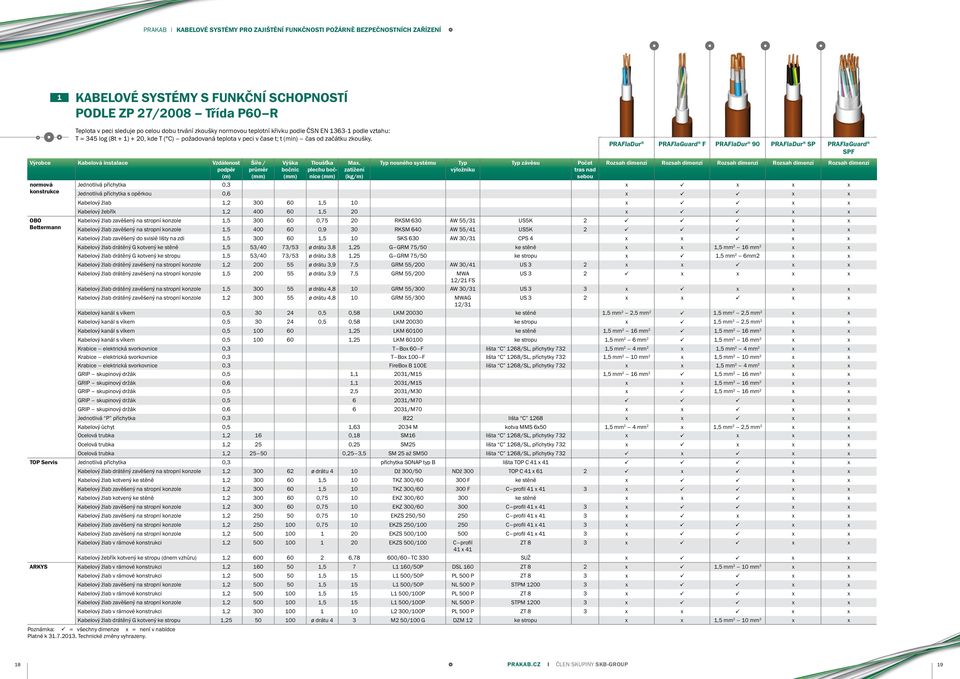Select 'Kabelový žlab zavěšený do svislé lišty na zdi'
Viewport: 960px width, 679px height.
[131, 238]
